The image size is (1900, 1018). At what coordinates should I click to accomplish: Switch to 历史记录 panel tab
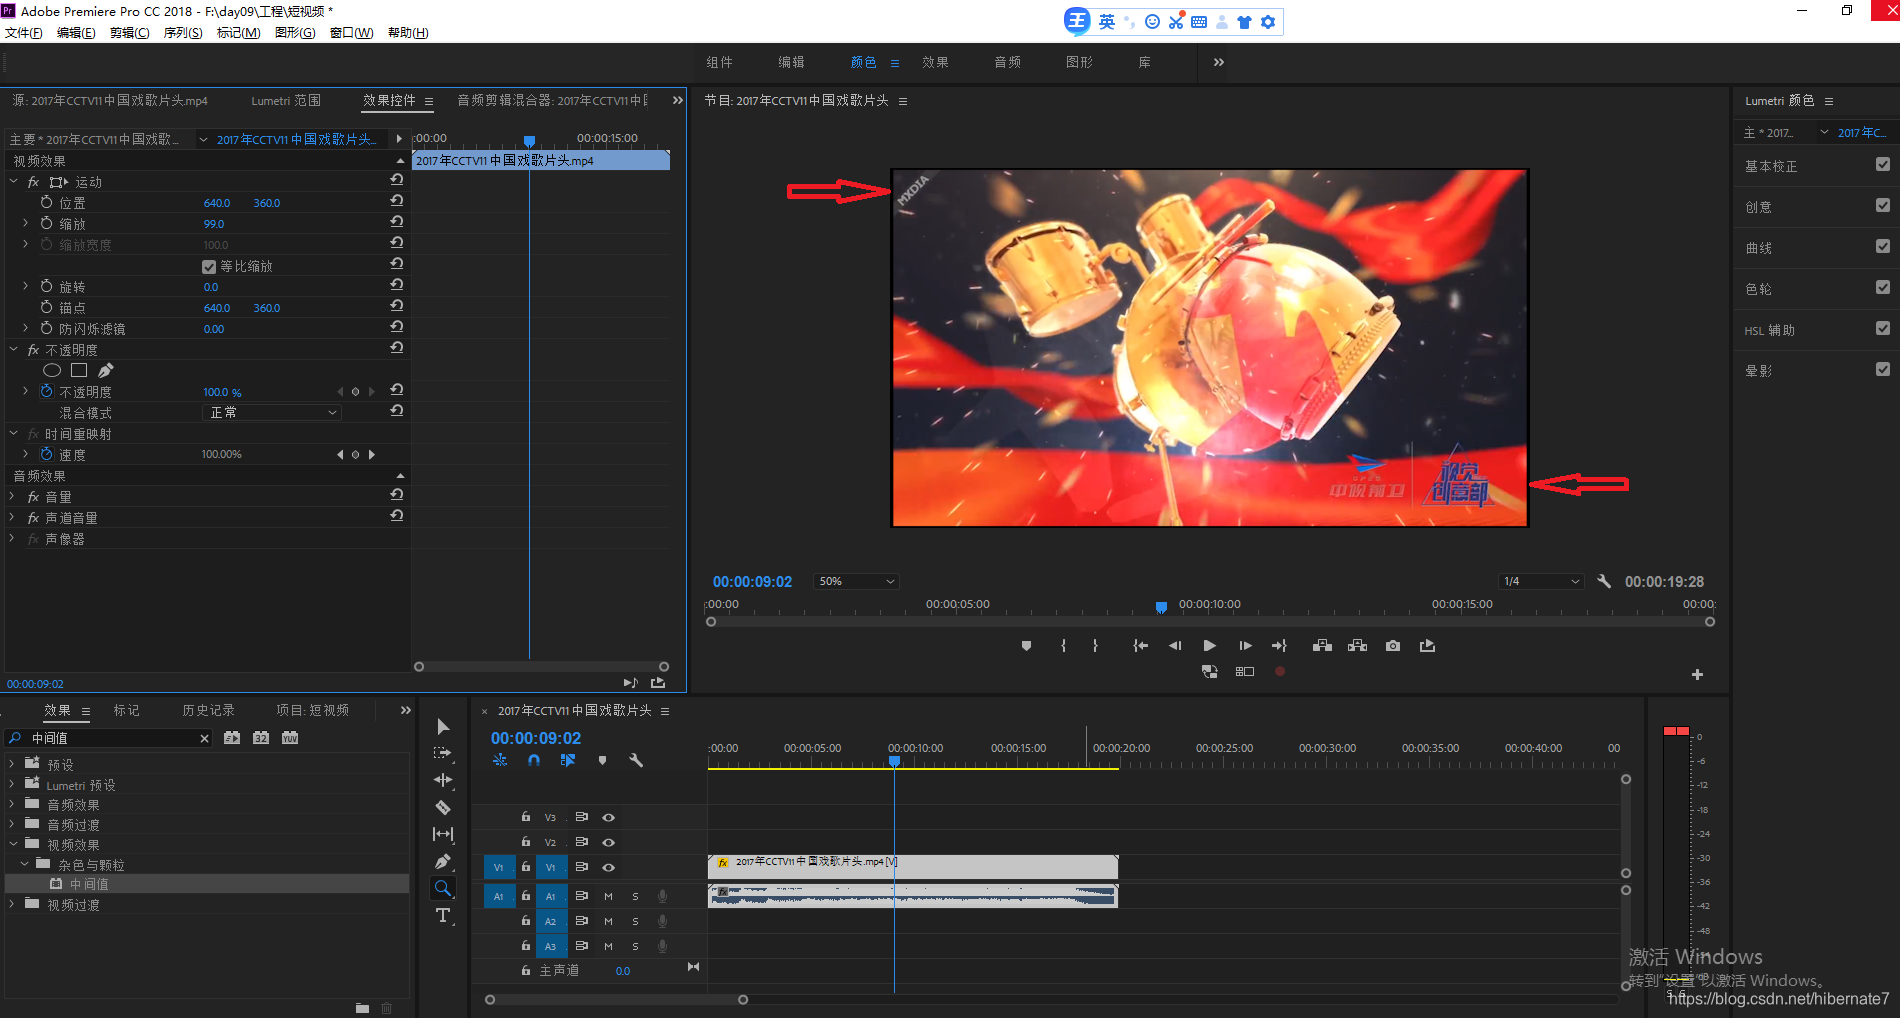(208, 710)
